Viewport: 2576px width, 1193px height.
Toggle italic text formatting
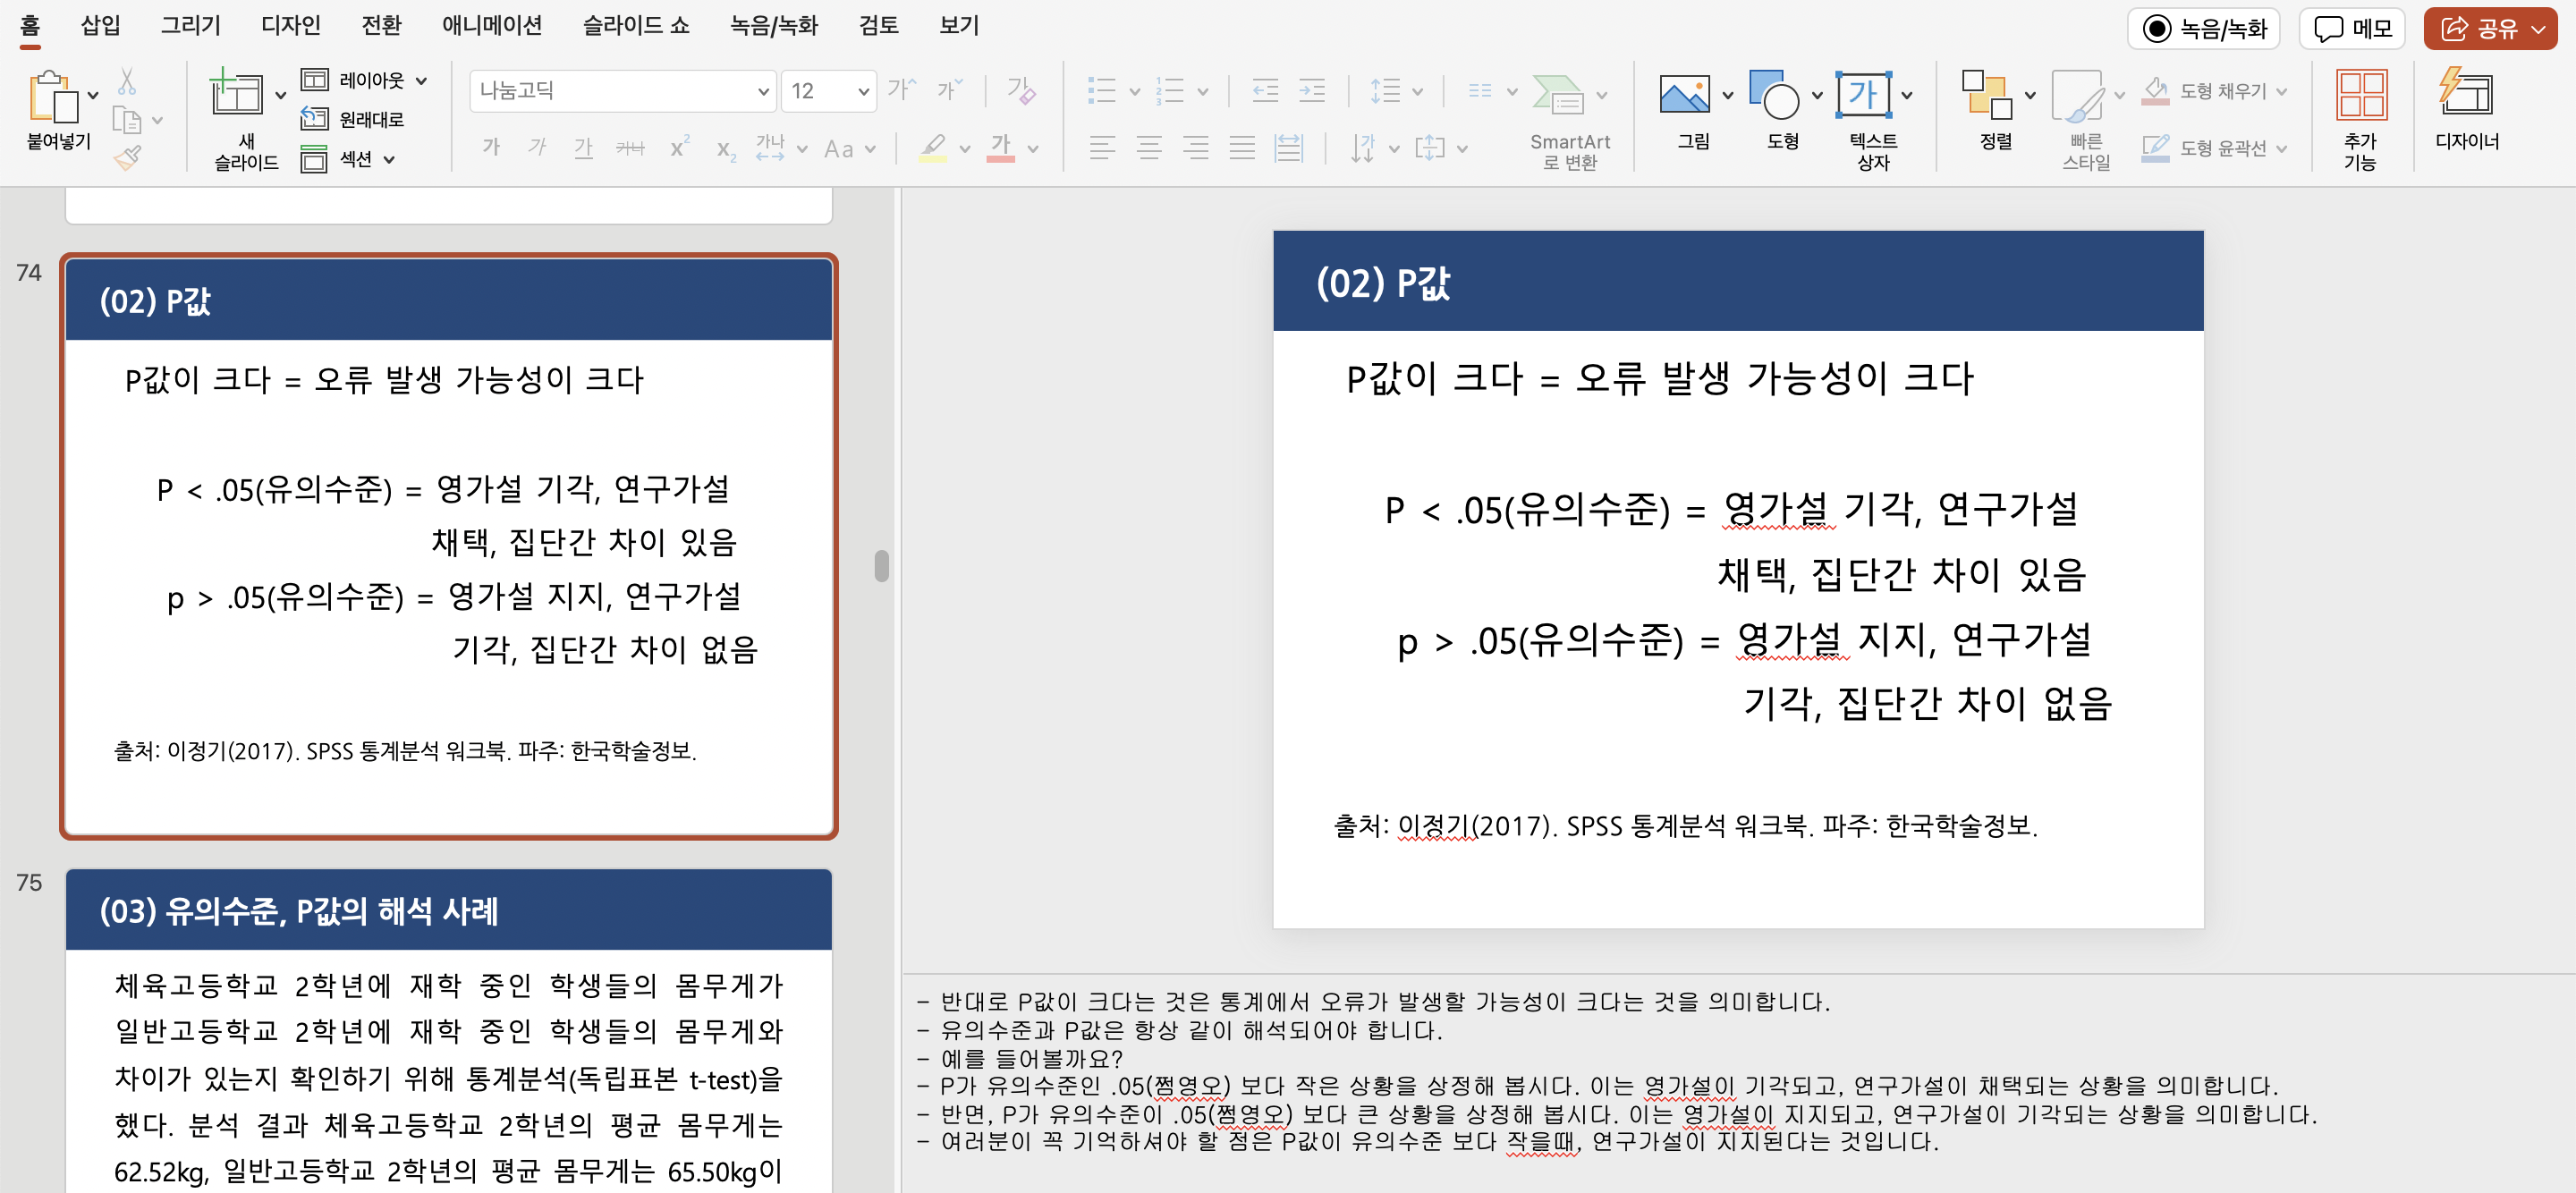[537, 148]
